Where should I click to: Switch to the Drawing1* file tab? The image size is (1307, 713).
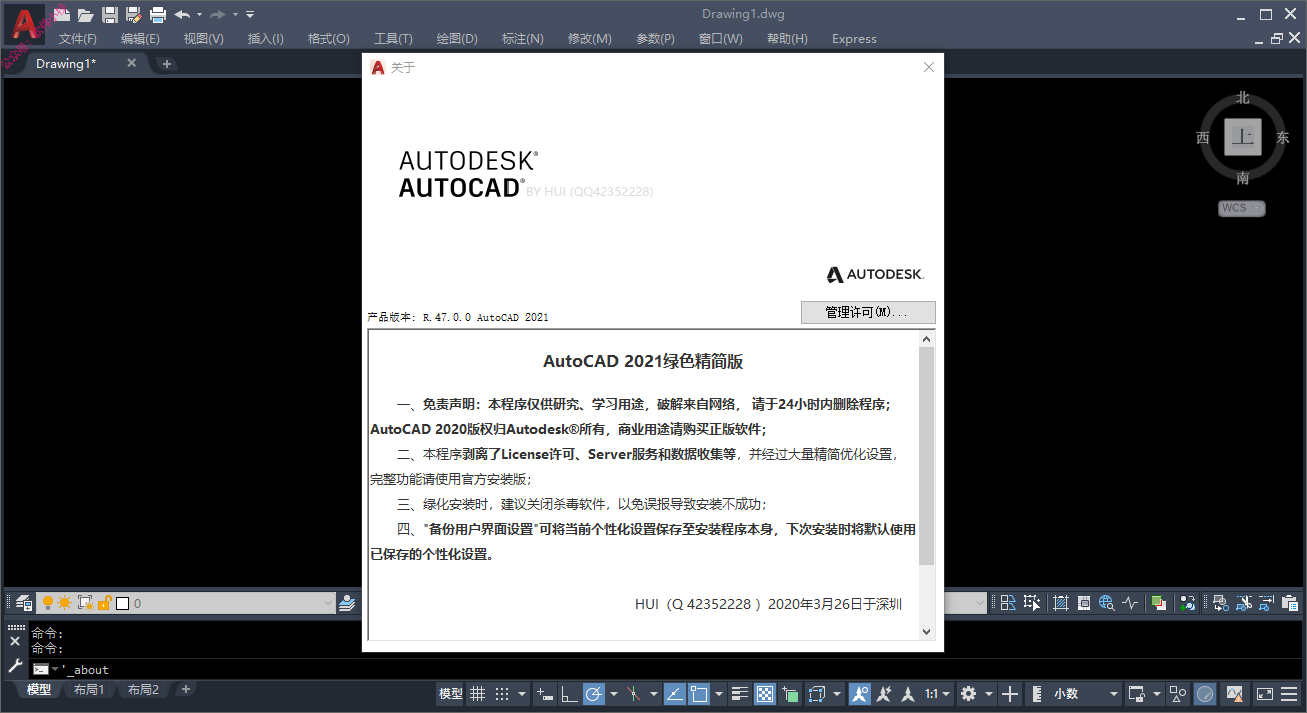[x=66, y=64]
